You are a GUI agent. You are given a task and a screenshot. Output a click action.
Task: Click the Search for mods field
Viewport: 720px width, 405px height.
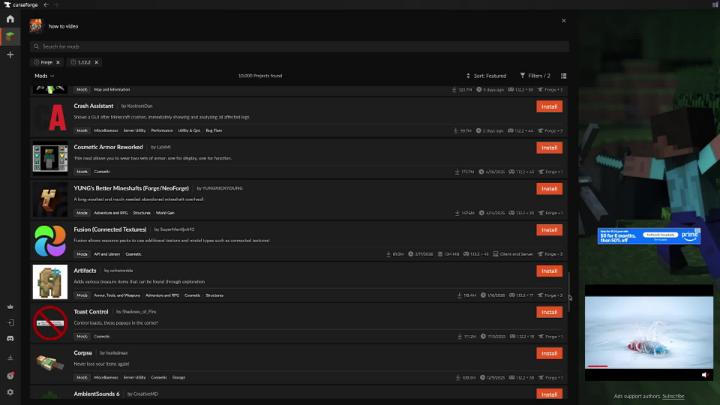(300, 46)
